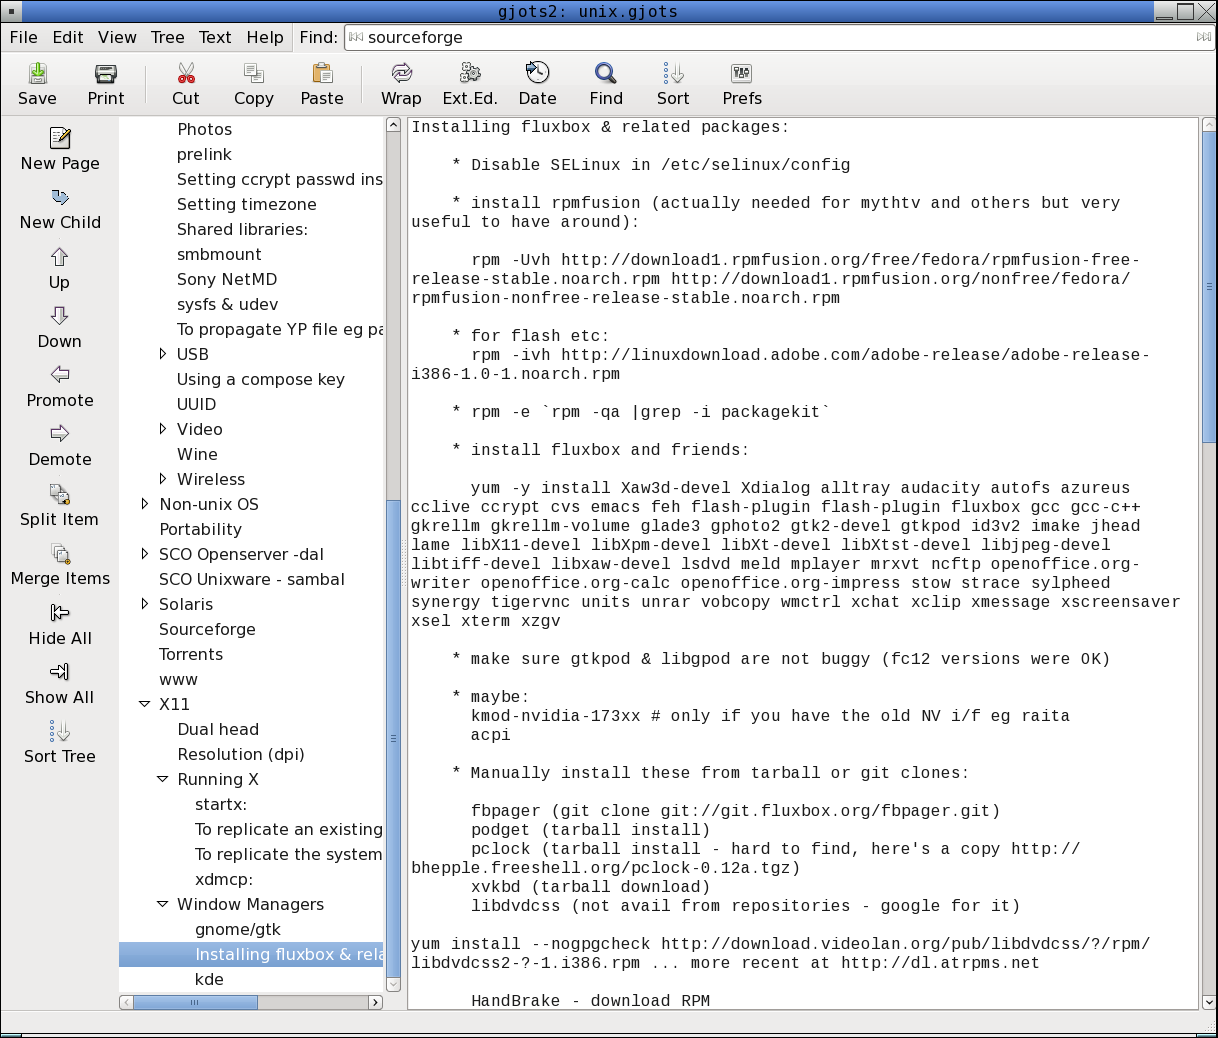1218x1038 pixels.
Task: Insert the Date using the clock icon
Action: click(x=537, y=73)
